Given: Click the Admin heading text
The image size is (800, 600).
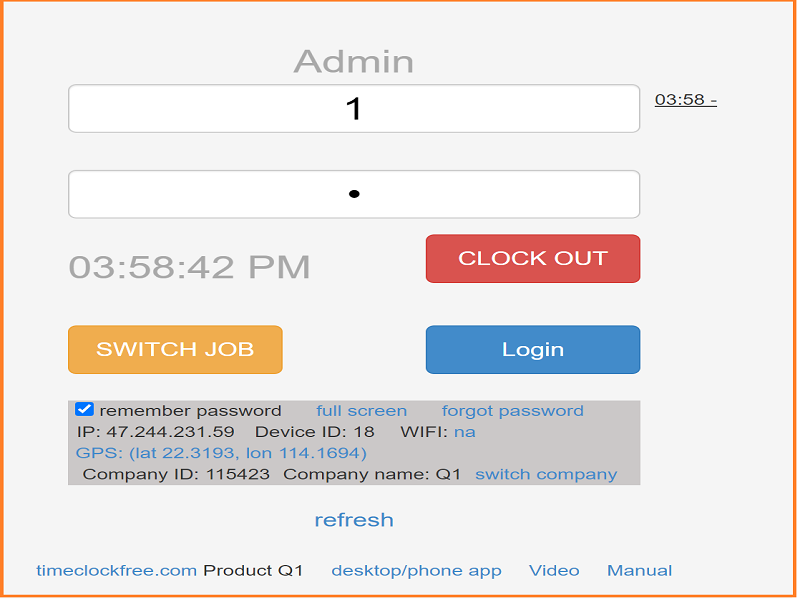Looking at the screenshot, I should tap(354, 62).
